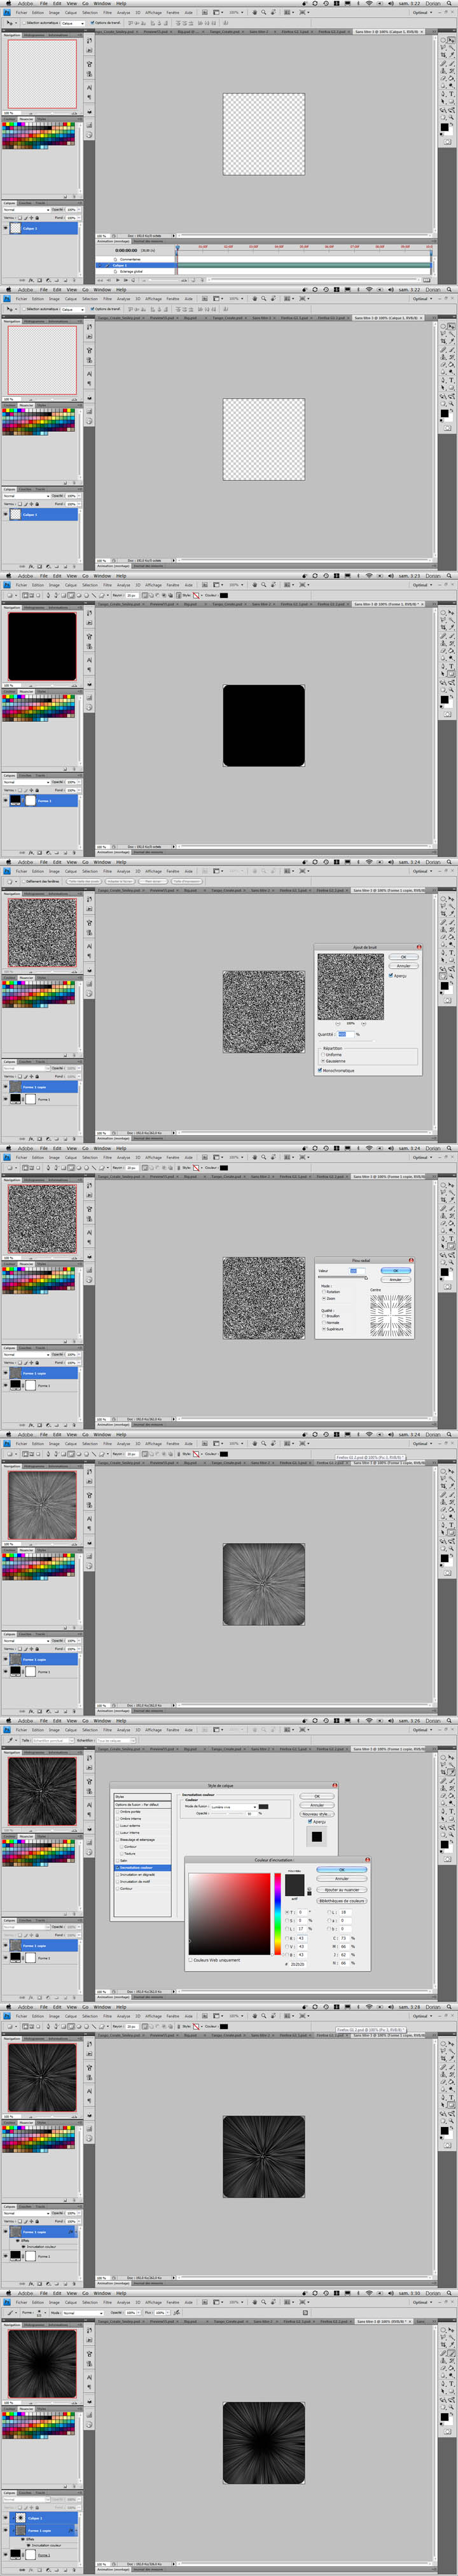Image resolution: width=458 pixels, height=2576 pixels.
Task: Click Nouveau style button in Style de calque
Action: coord(317,1814)
